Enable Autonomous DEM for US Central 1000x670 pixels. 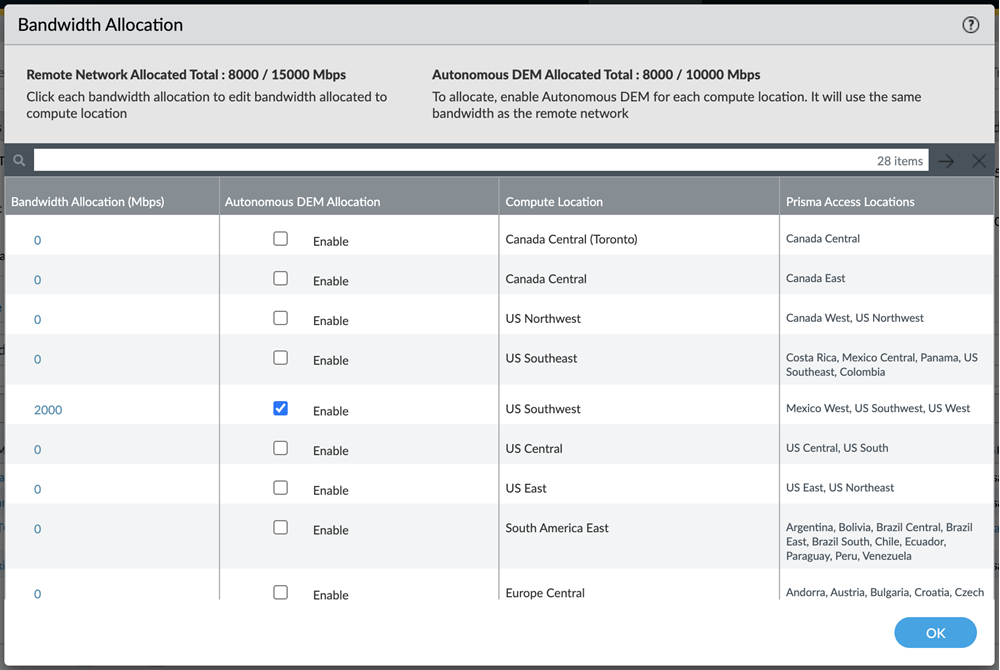point(281,448)
